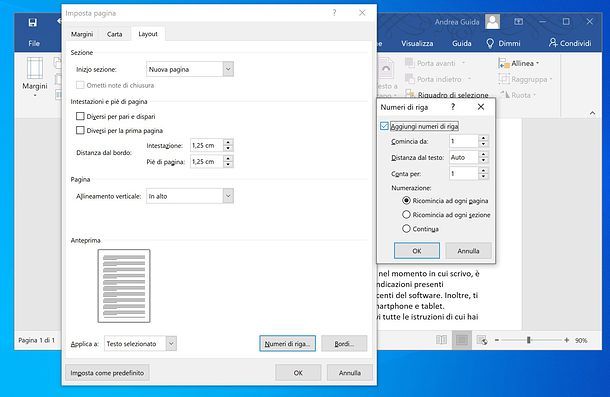Close the Numeri di riga dialog

[x=481, y=107]
